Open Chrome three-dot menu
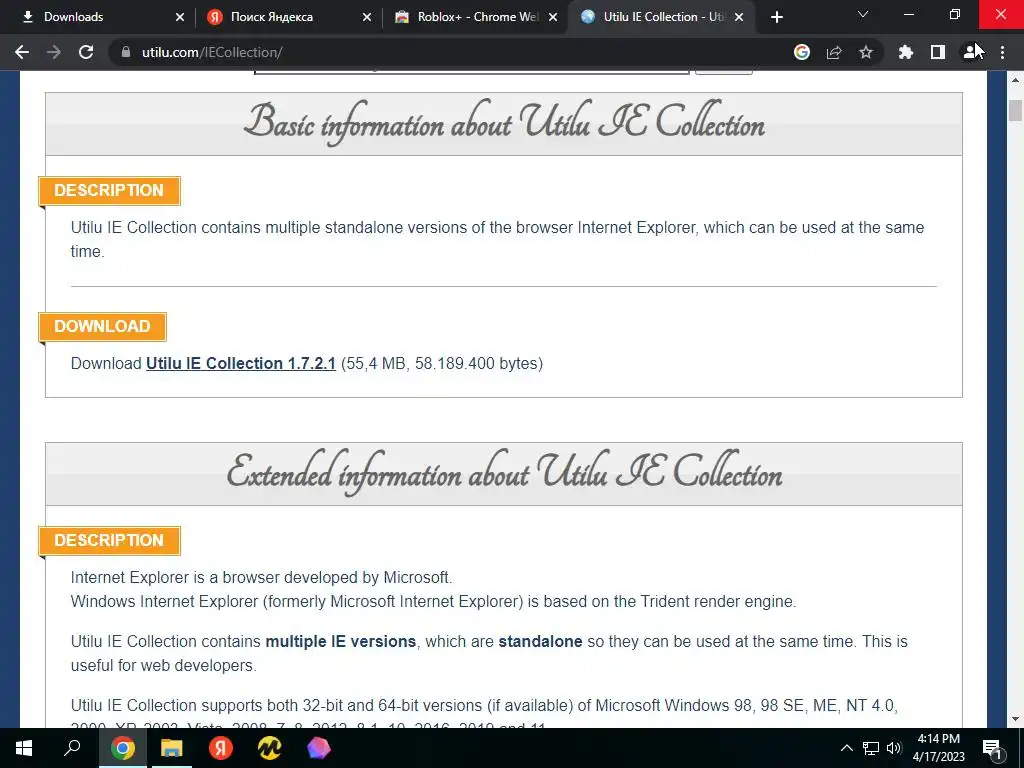 [1002, 52]
